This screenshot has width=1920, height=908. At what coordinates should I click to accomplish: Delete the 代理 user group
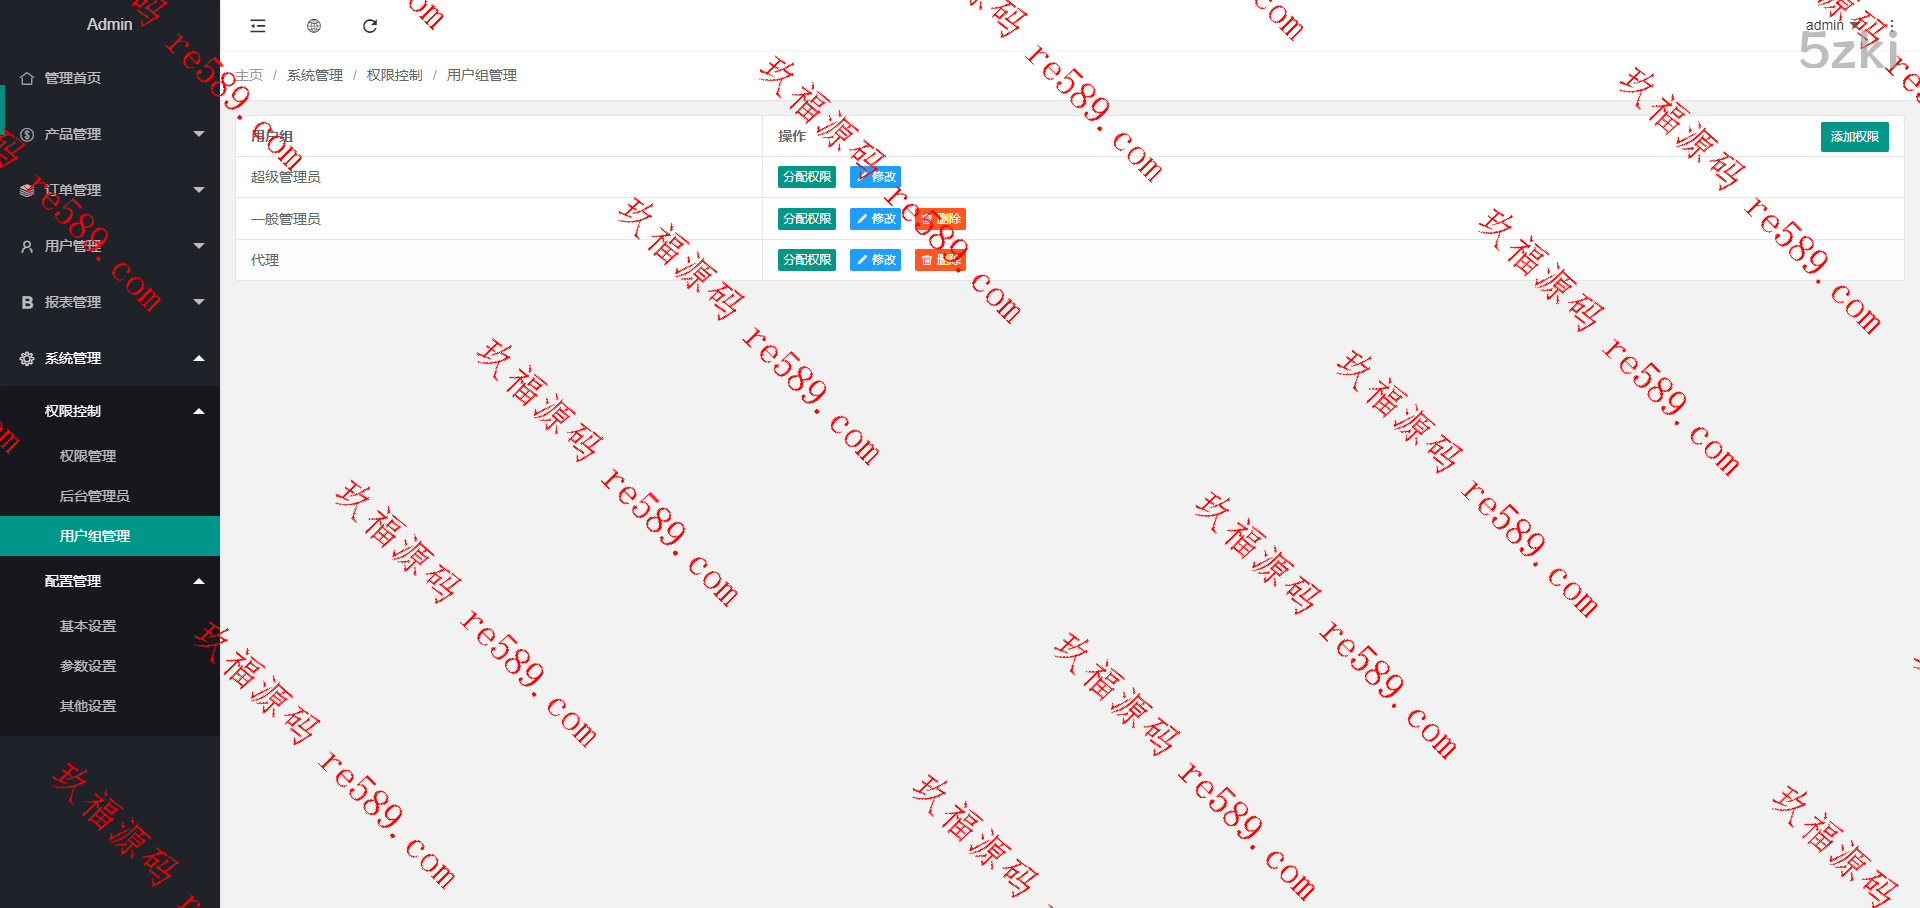click(x=940, y=260)
